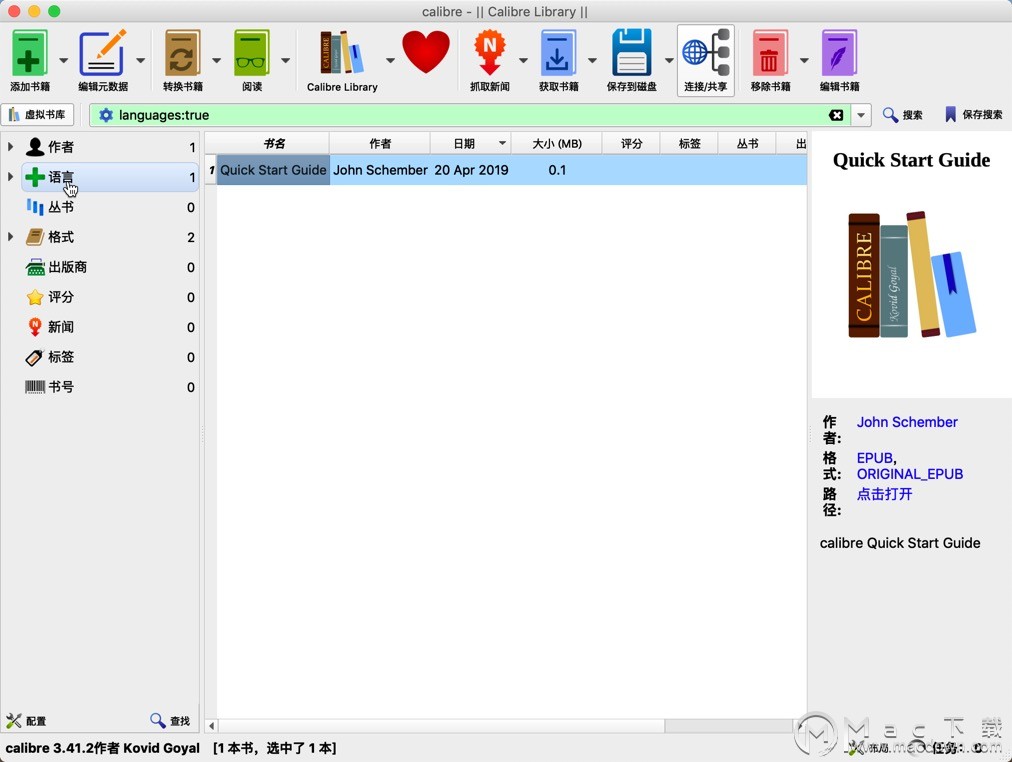
Task: Click the Add books icon
Action: pos(30,54)
